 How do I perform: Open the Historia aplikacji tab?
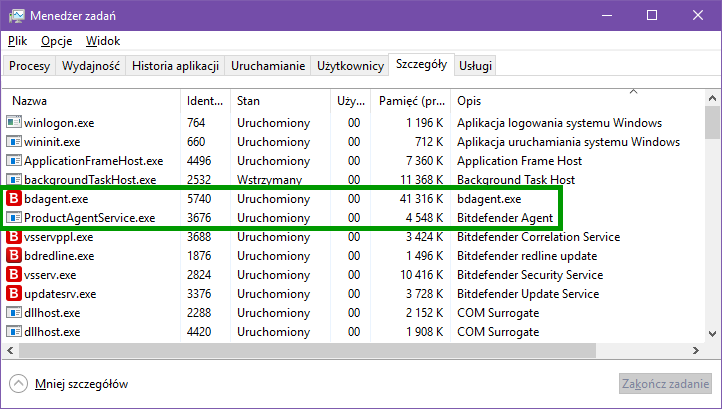pos(175,66)
